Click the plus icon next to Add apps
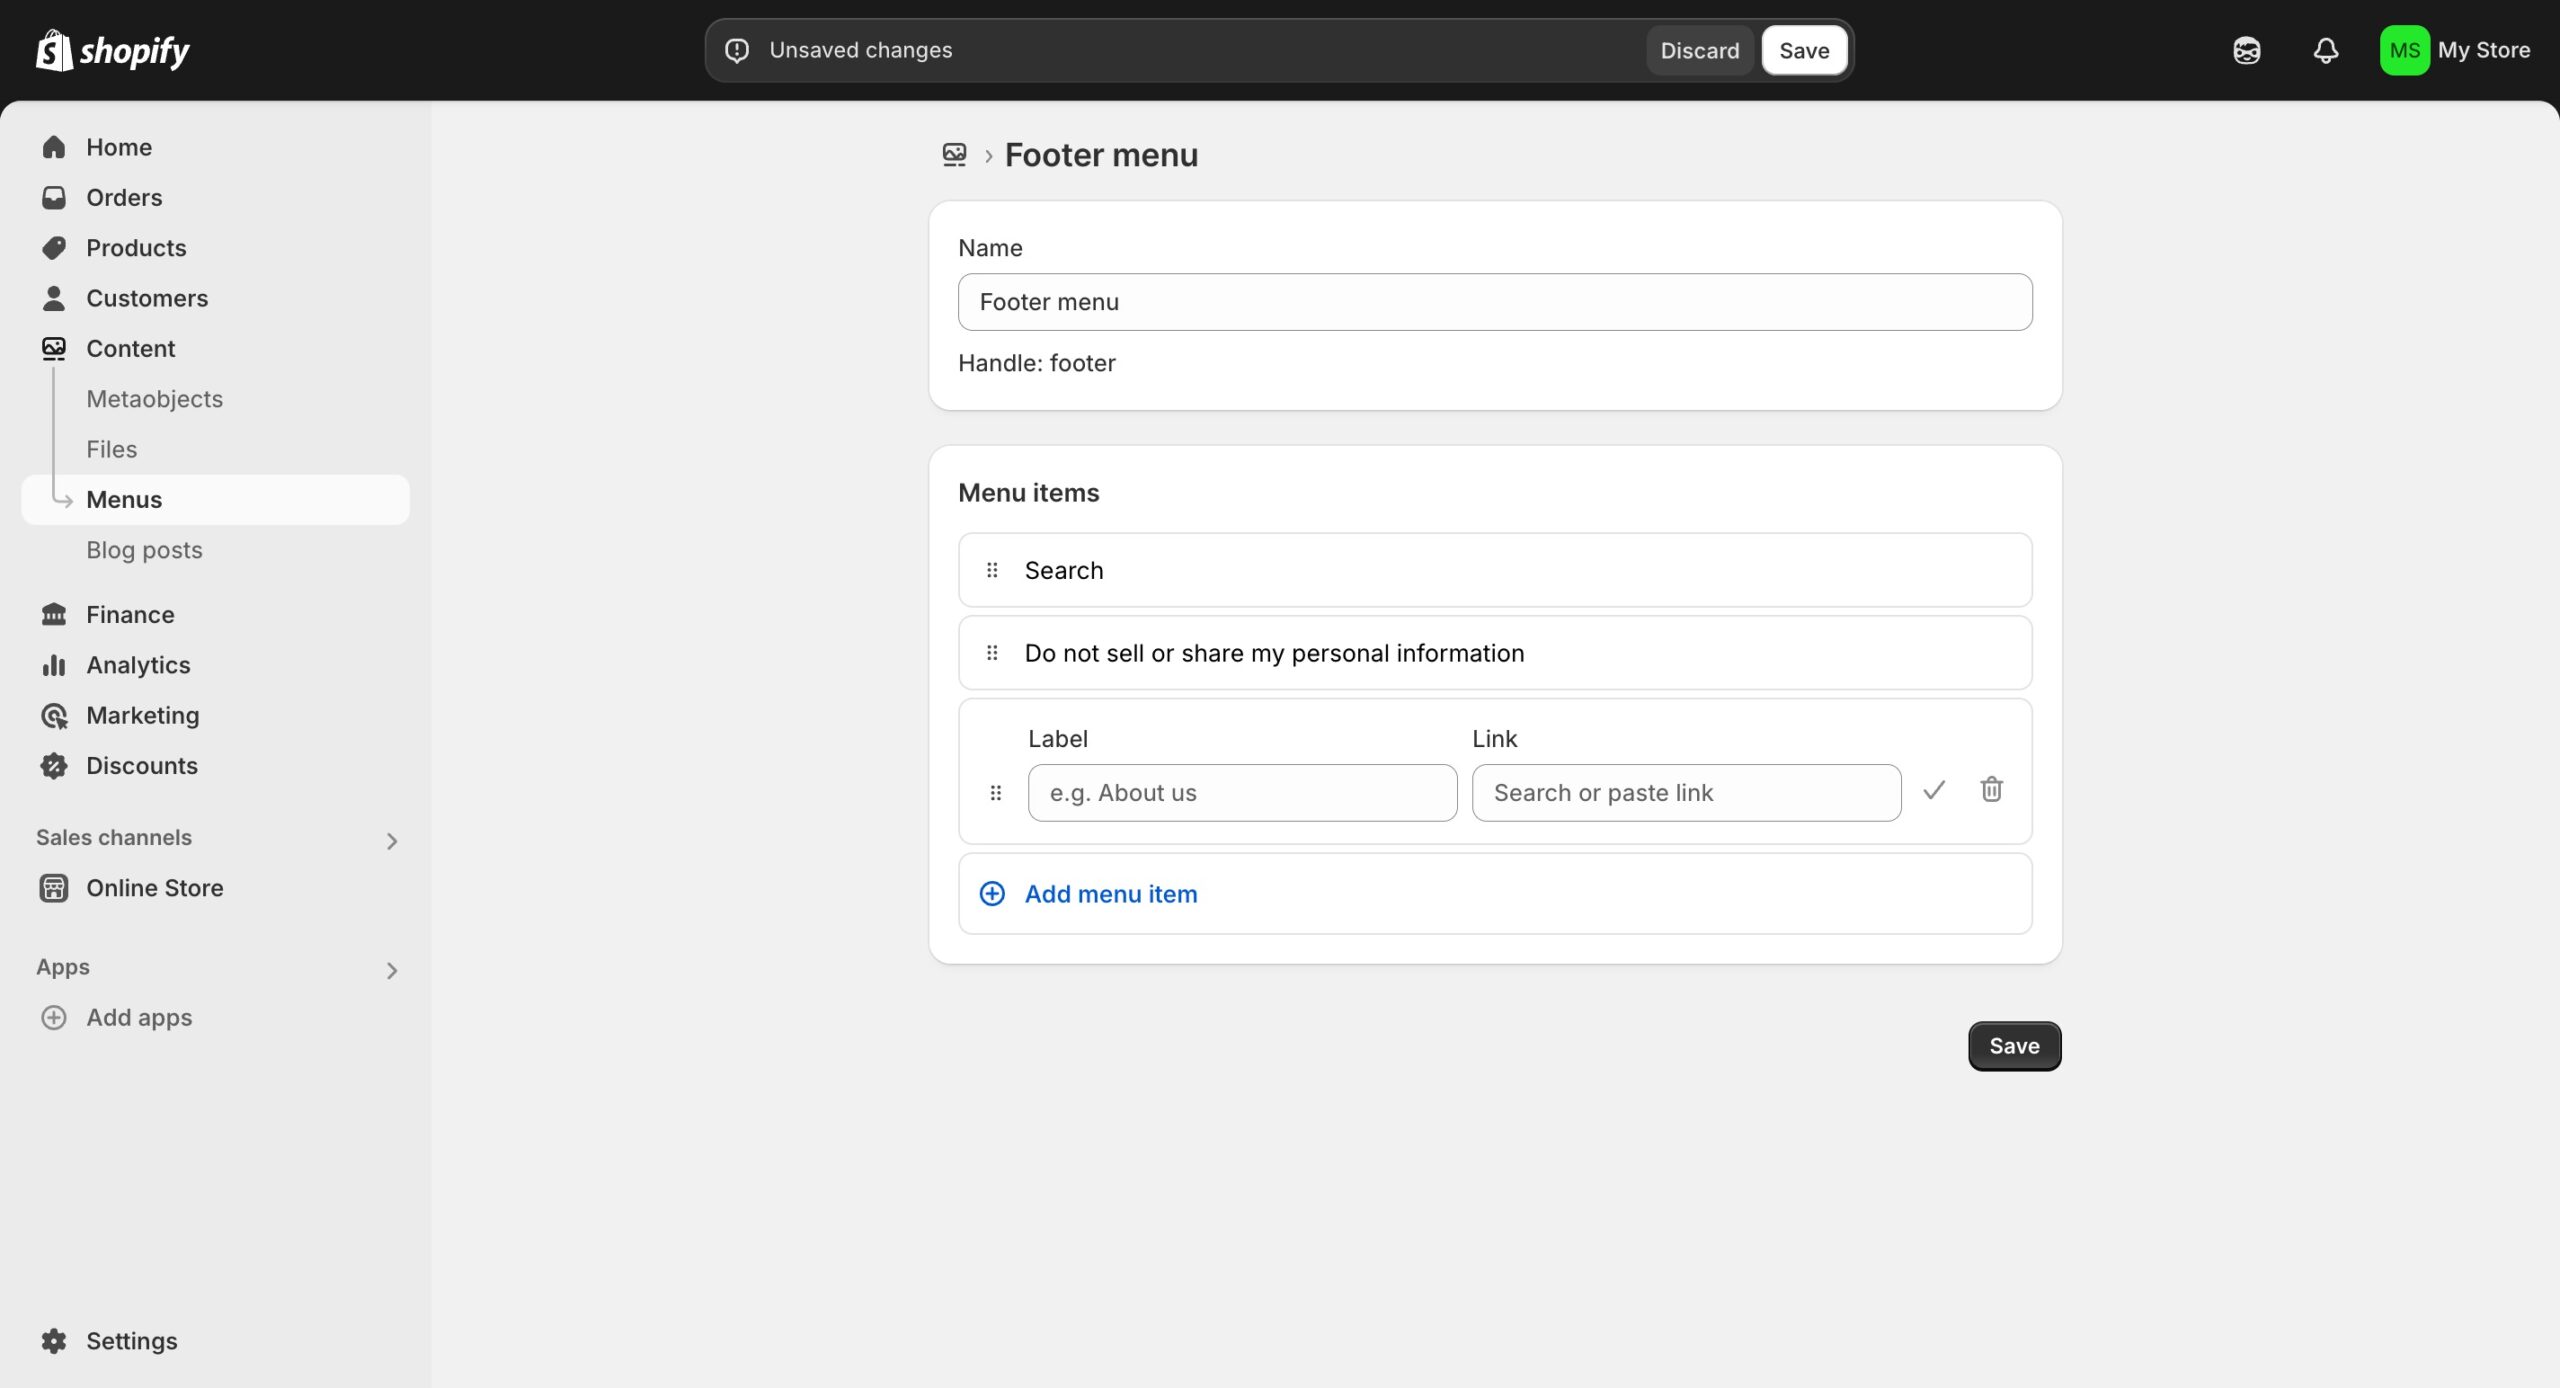The height and width of the screenshot is (1388, 2560). [54, 1018]
